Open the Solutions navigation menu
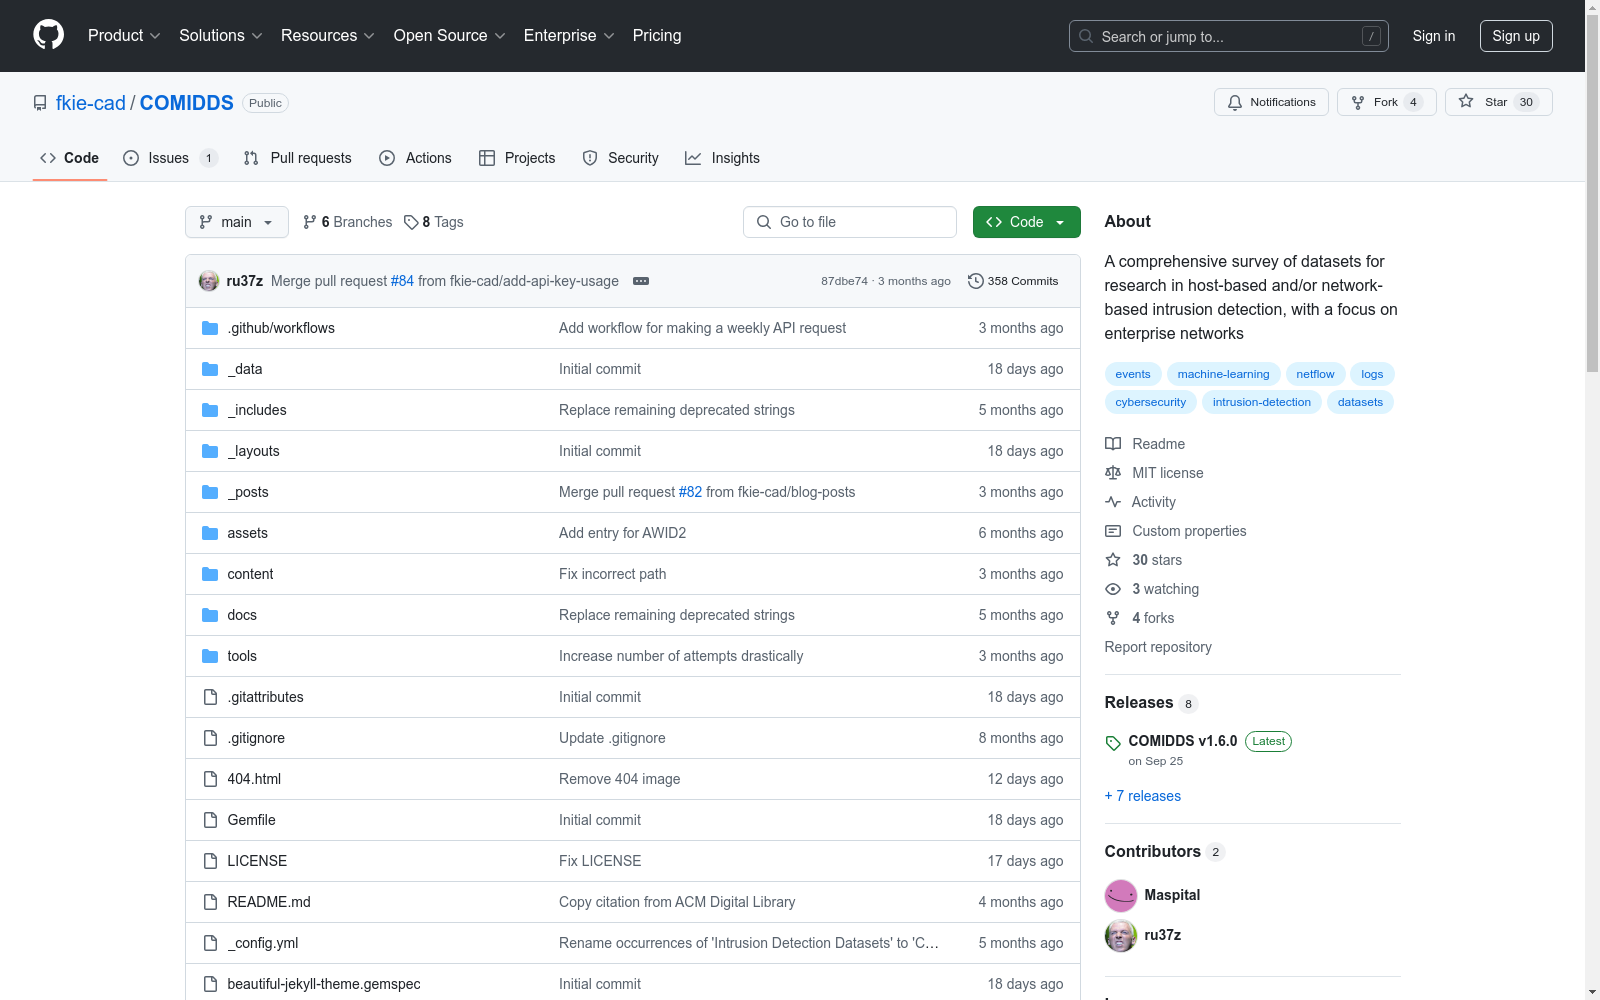This screenshot has width=1600, height=1000. [x=220, y=35]
